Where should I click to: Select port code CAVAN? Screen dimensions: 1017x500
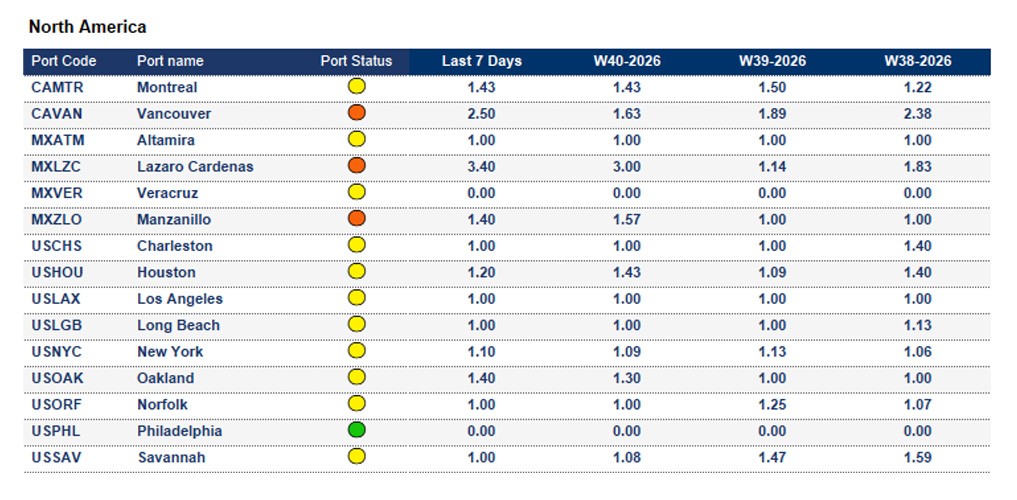(56, 113)
